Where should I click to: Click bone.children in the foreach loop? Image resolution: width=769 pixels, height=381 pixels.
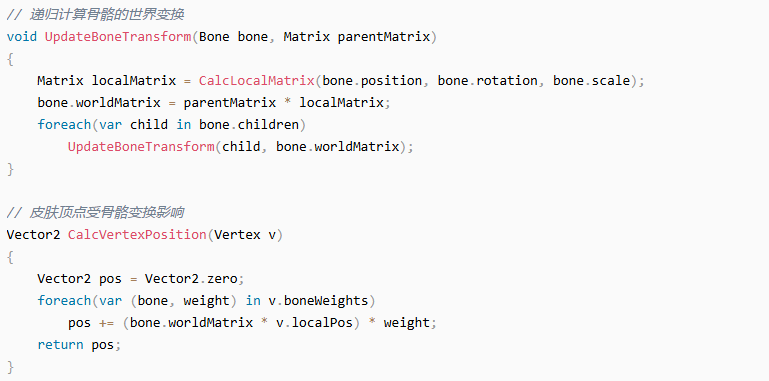249,125
